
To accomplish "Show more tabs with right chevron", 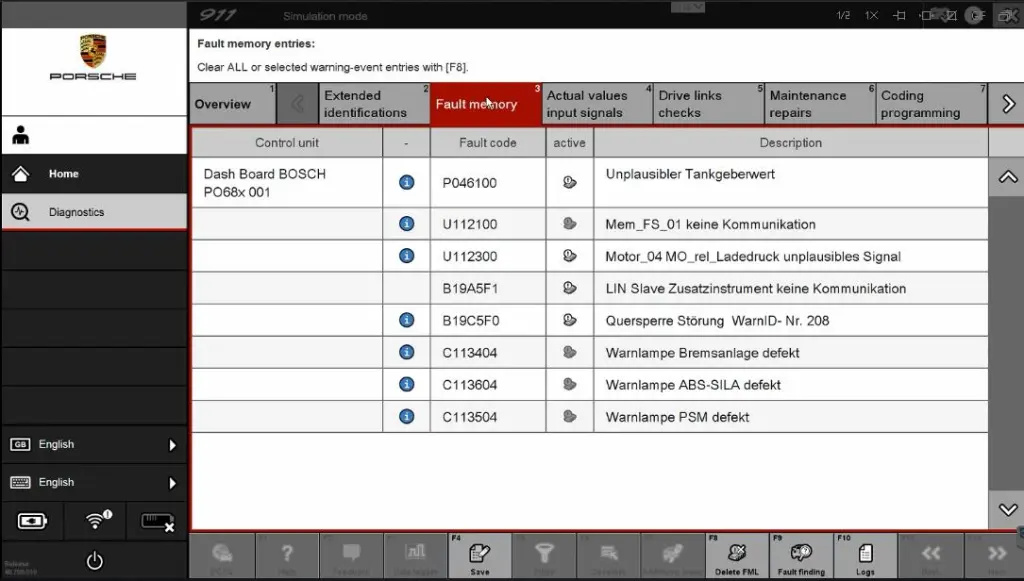I will coord(1007,104).
